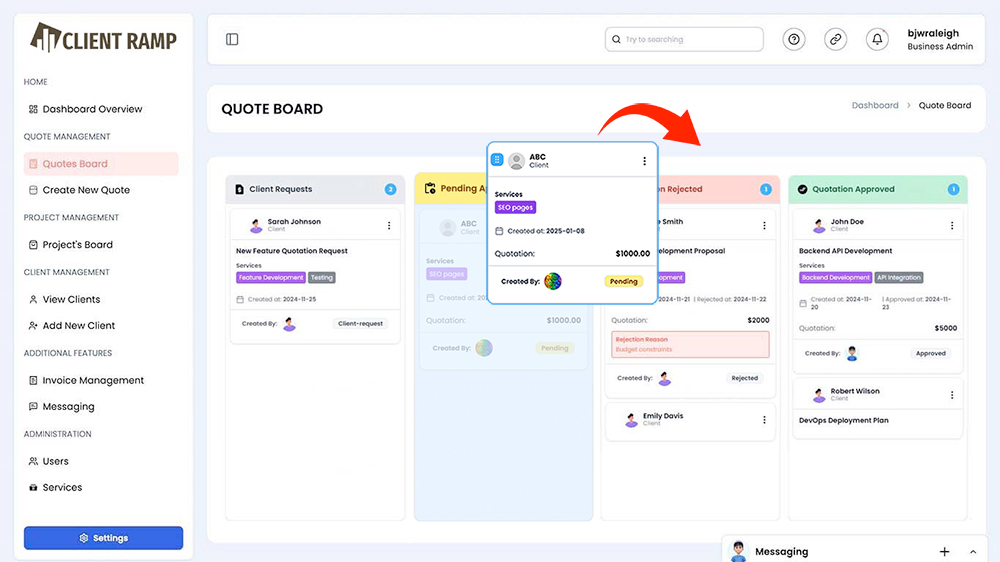Click Messaging panel avatar
The height and width of the screenshot is (562, 1000).
click(739, 551)
